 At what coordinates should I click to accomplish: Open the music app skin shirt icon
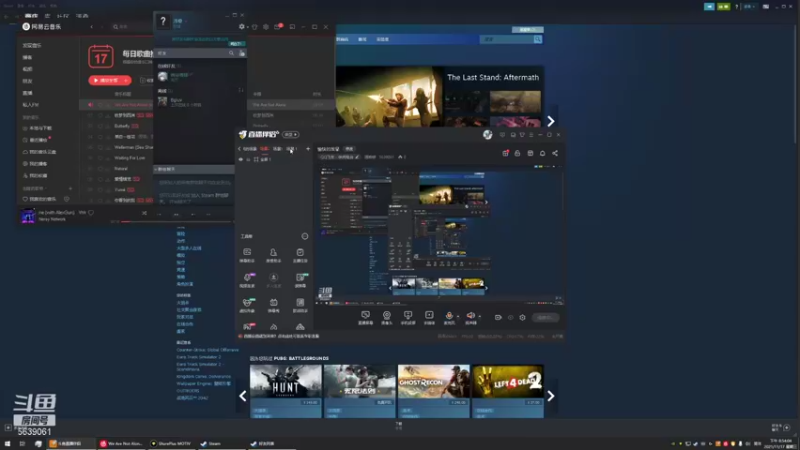(255, 27)
